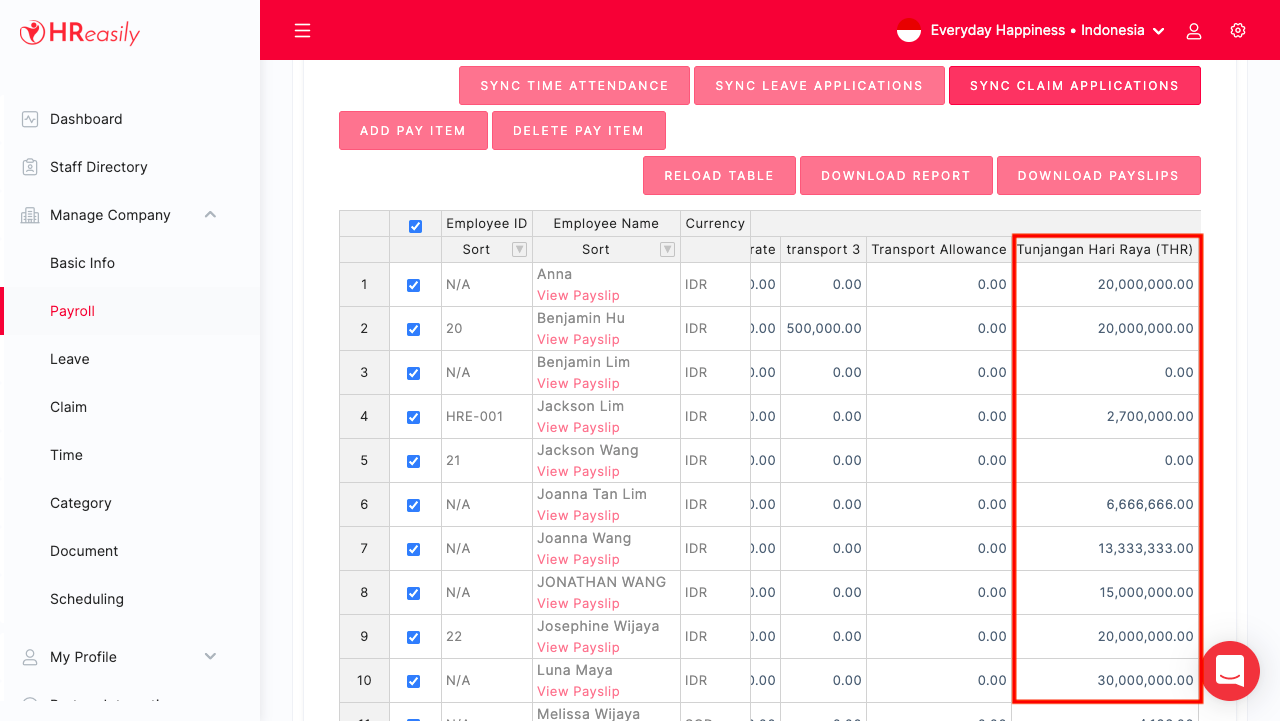View payslip for Josephine Wijaya
1280x721 pixels.
click(578, 647)
